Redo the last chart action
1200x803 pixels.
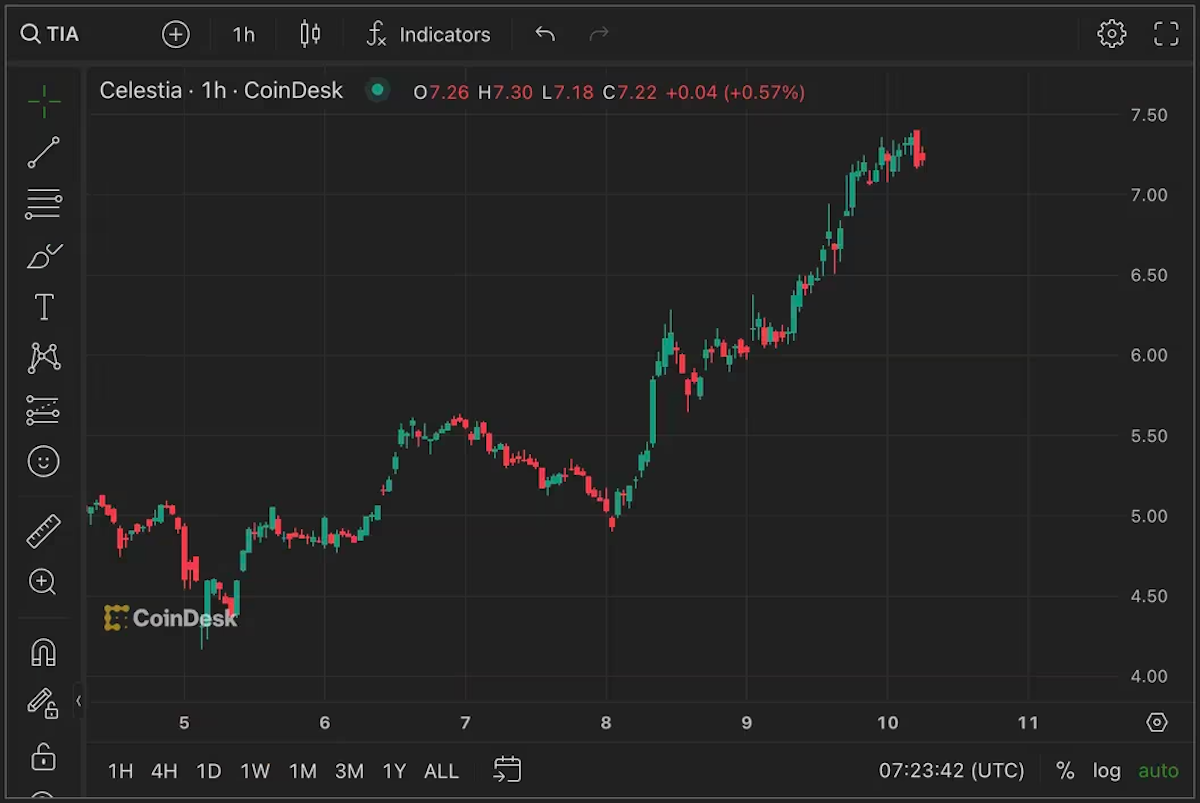point(599,34)
